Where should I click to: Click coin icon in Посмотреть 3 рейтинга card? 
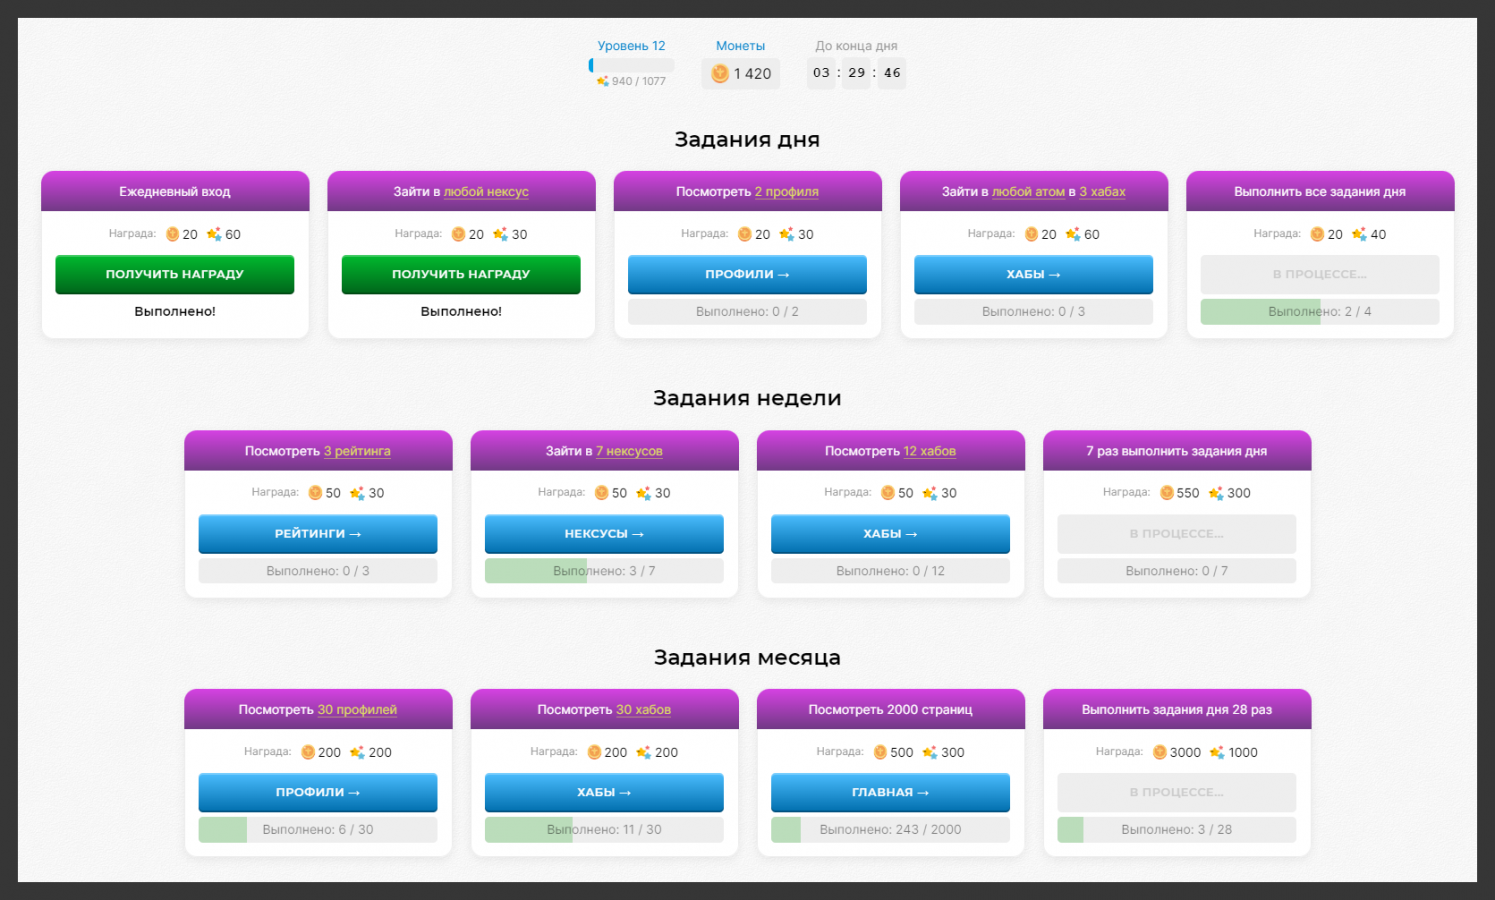315,493
